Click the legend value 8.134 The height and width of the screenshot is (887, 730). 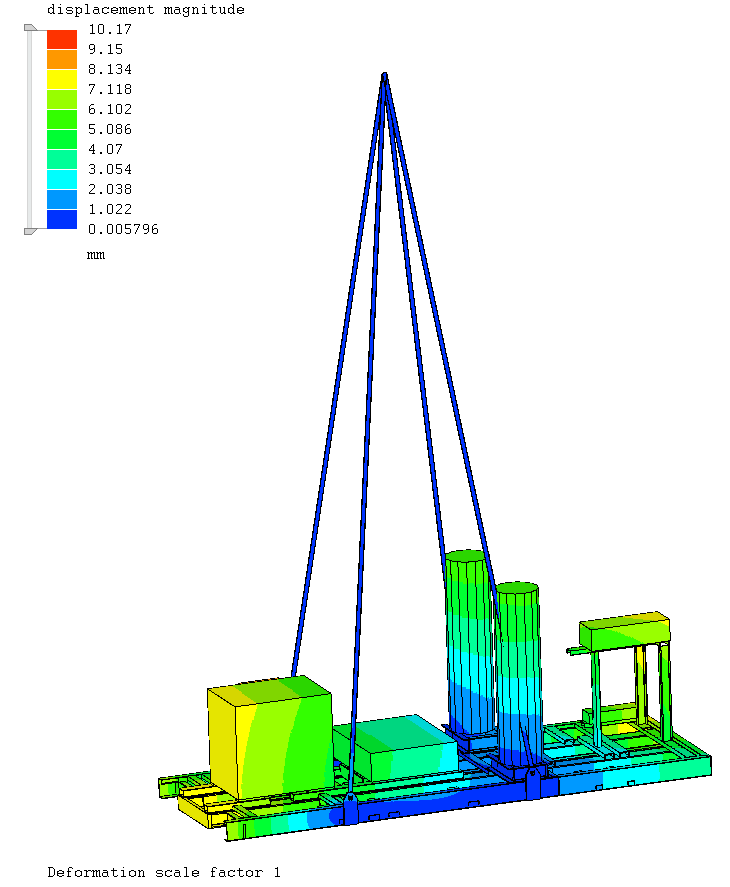click(x=110, y=69)
